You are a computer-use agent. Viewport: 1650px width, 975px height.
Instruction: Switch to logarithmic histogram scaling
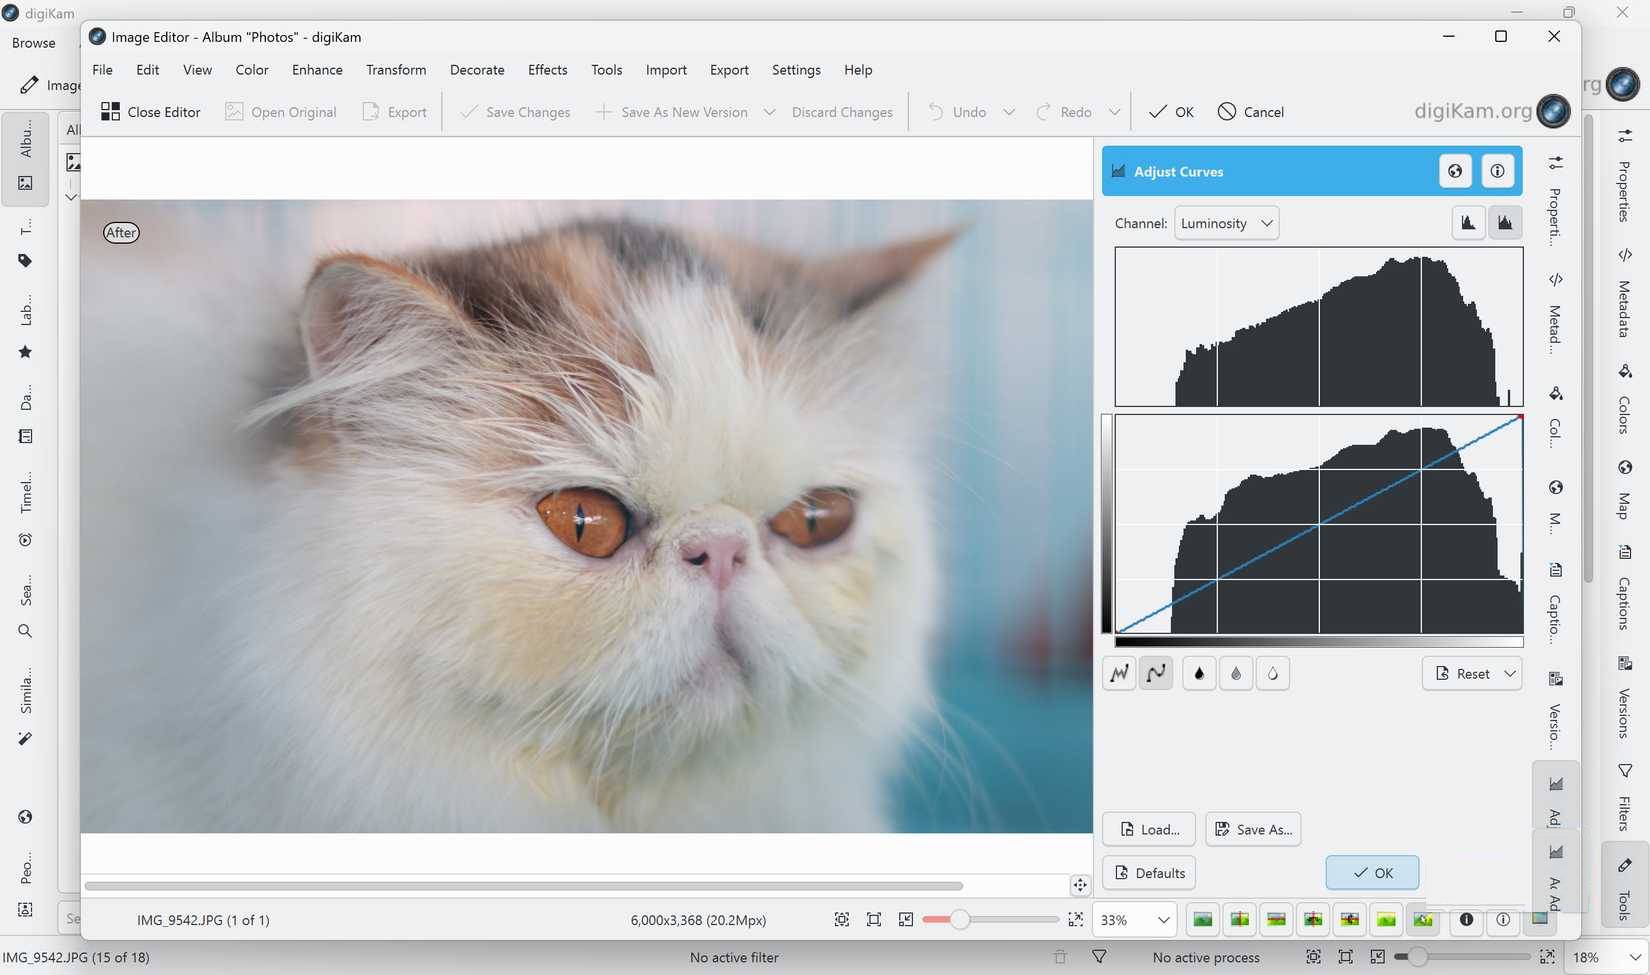(x=1505, y=222)
